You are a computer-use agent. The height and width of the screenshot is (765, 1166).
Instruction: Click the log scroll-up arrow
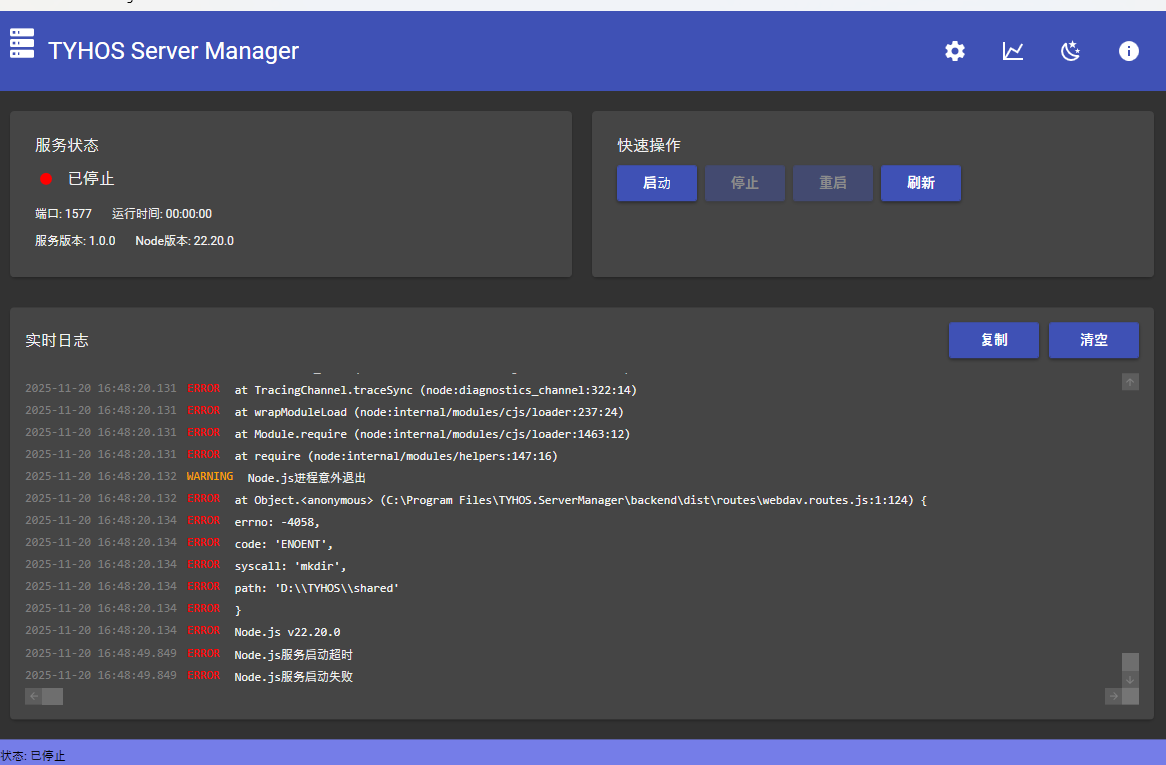pyautogui.click(x=1130, y=382)
